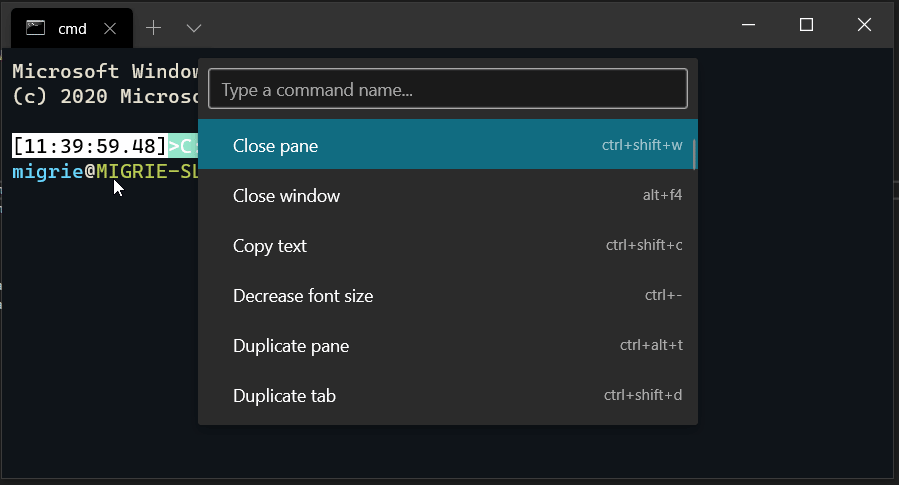
Task: Click the ctrl+shift+w shortcut label
Action: 642,145
